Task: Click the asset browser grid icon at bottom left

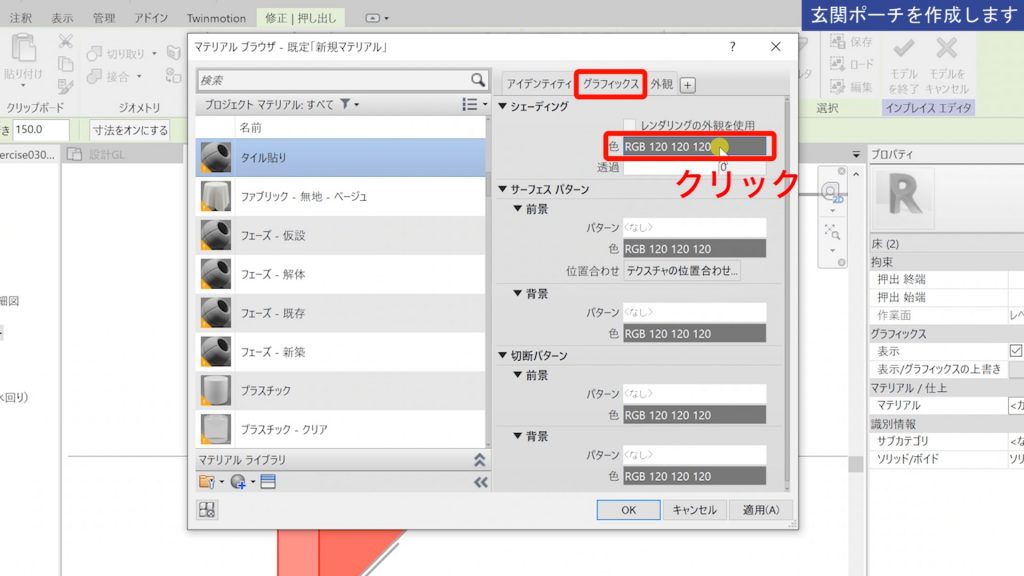Action: tap(206, 510)
